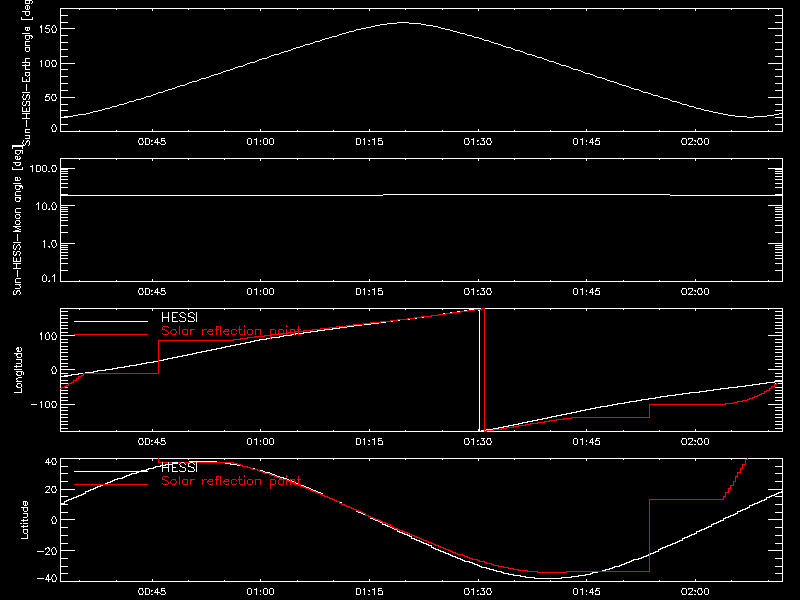Click Solar reflection point legend in Longitude plot
The height and width of the screenshot is (600, 800).
coord(231,331)
